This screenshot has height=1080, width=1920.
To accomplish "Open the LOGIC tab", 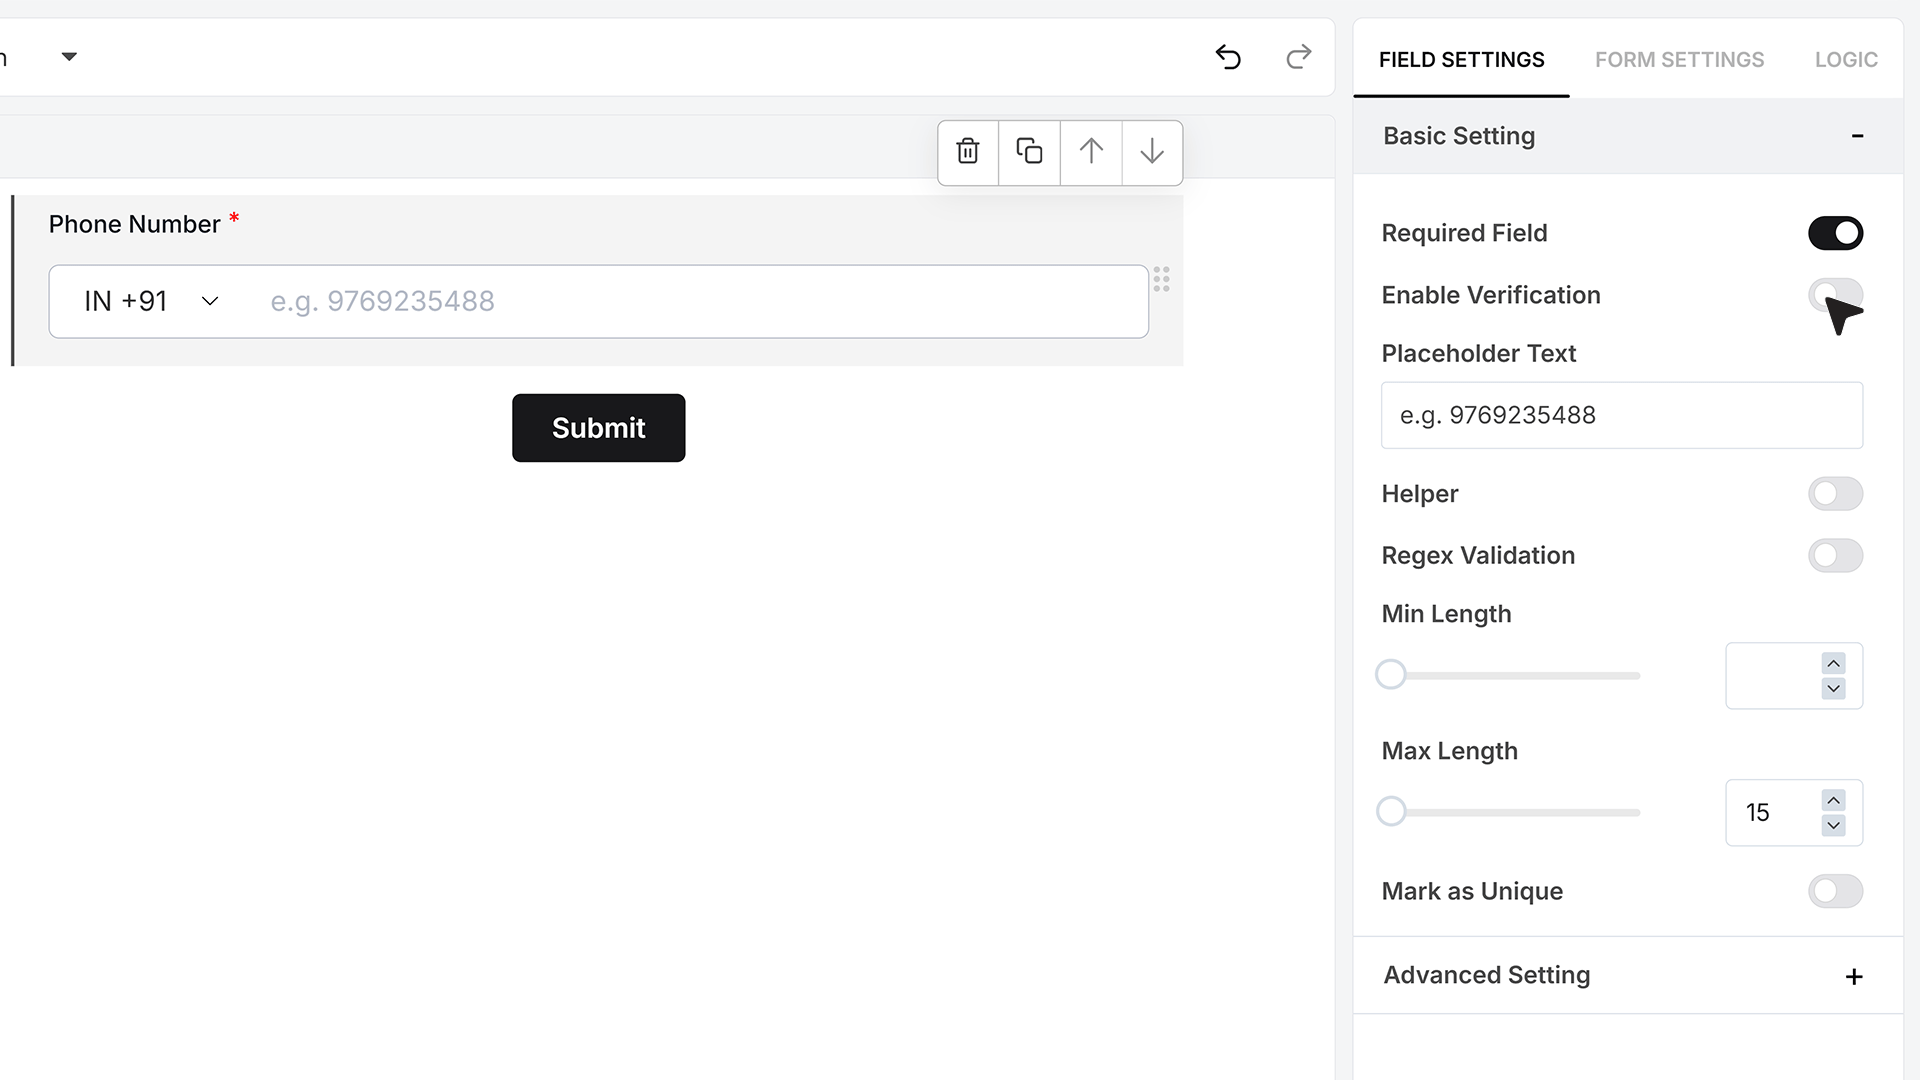I will click(1846, 60).
